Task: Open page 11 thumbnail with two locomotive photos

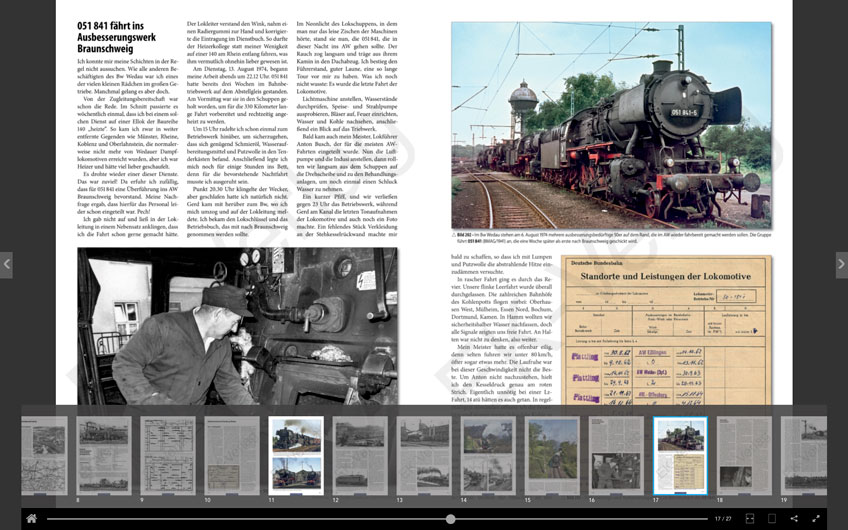Action: click(x=296, y=455)
